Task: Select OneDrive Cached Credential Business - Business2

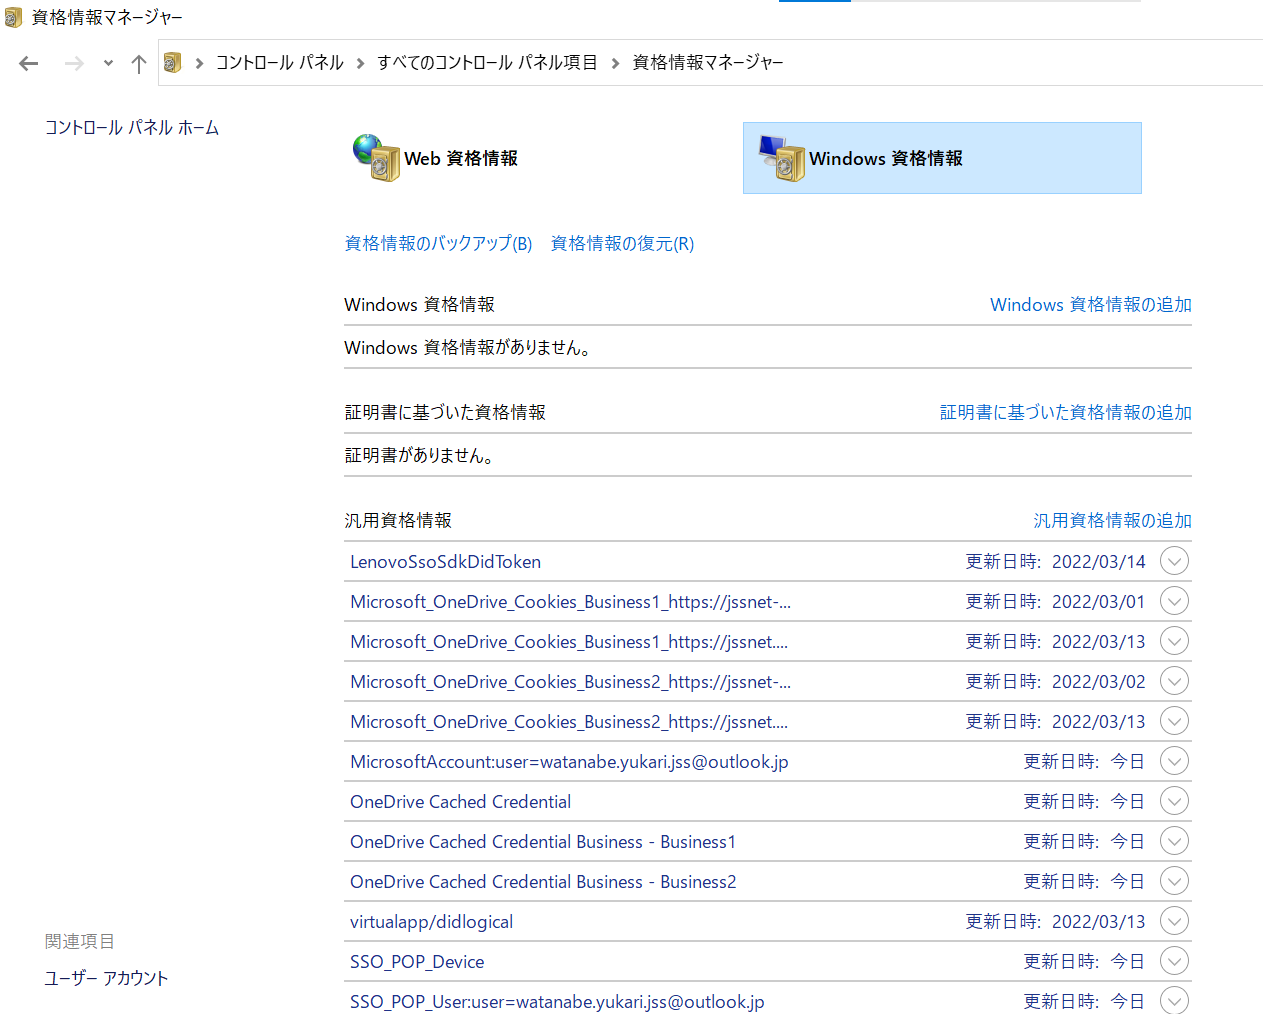Action: tap(543, 882)
